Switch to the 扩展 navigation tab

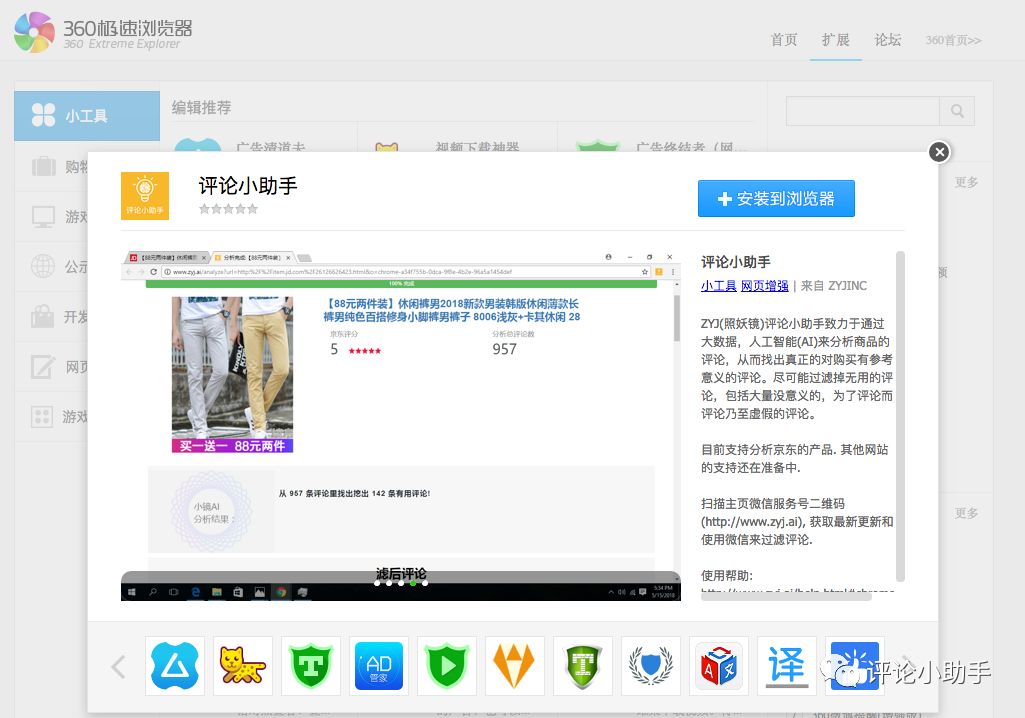835,40
